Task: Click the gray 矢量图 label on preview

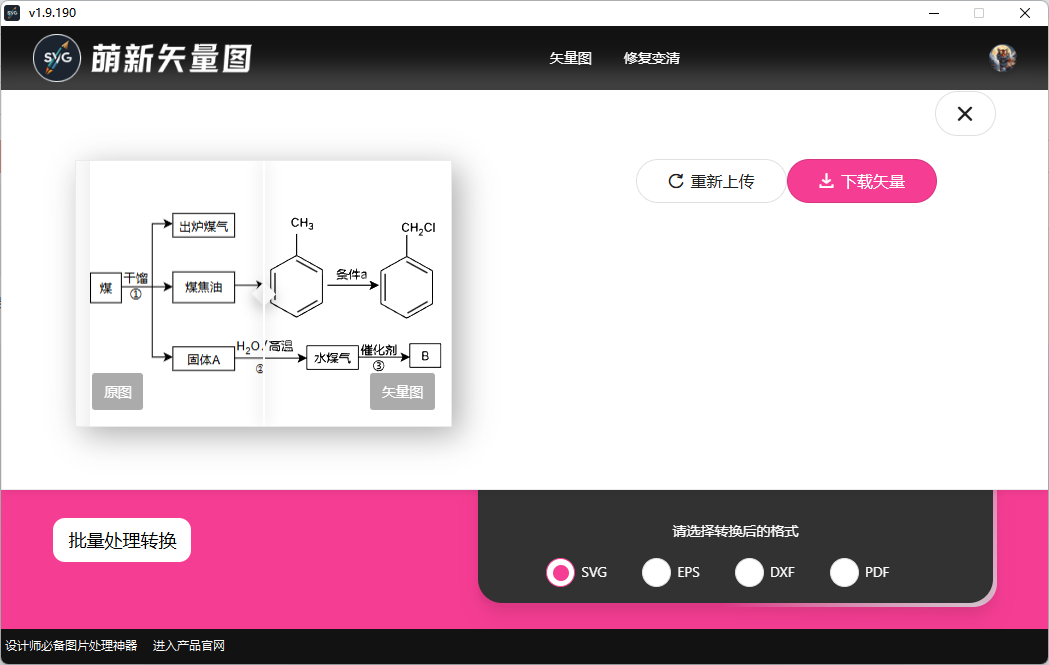Action: coord(402,392)
